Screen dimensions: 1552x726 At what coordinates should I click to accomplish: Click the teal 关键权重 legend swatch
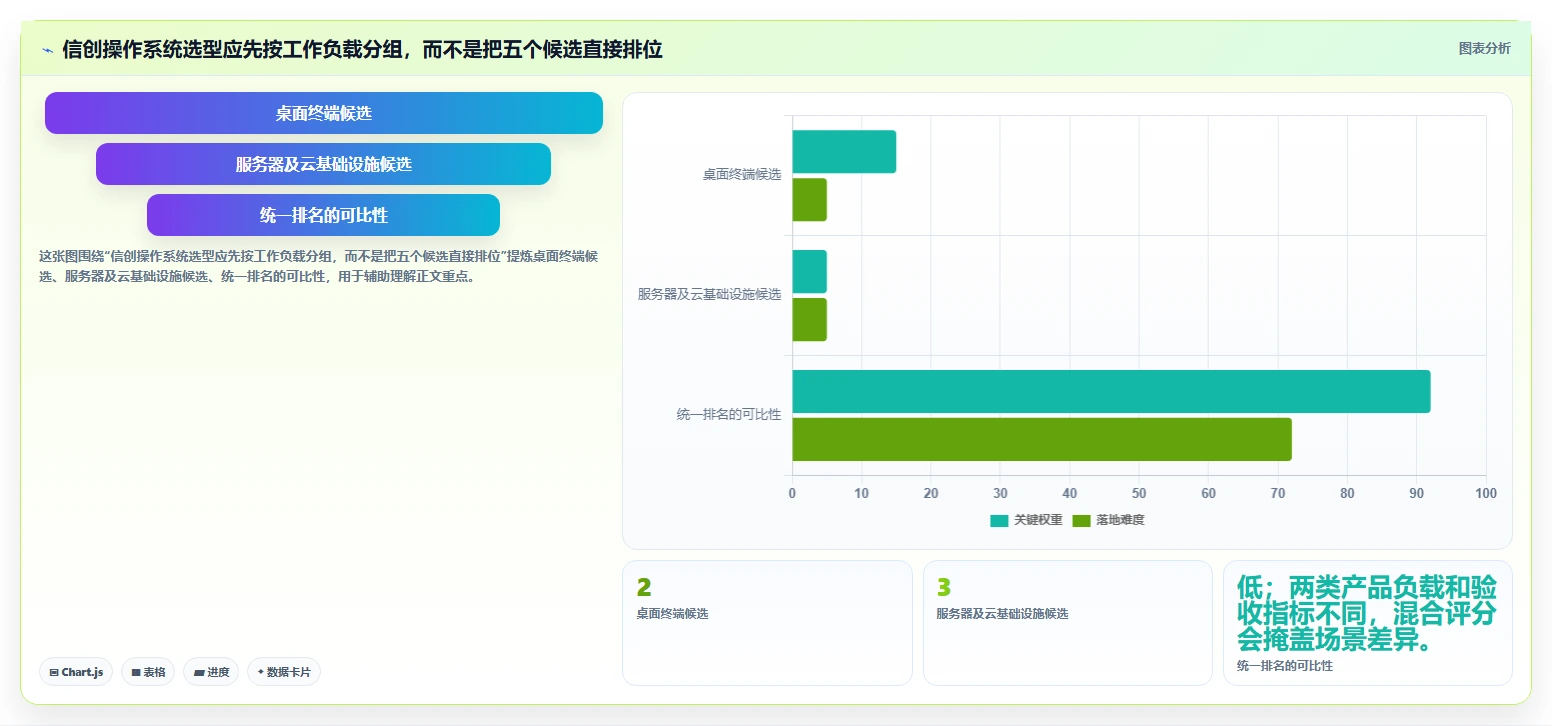tap(1000, 520)
